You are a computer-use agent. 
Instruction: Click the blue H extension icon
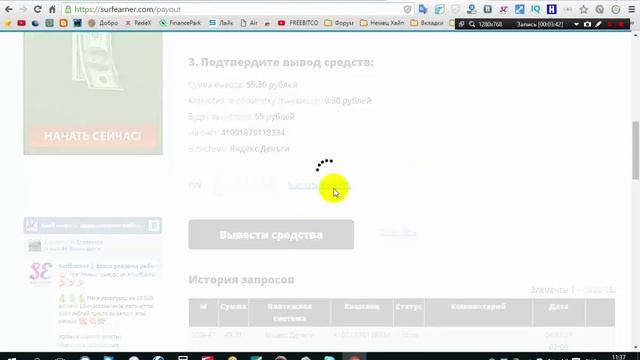coord(551,9)
